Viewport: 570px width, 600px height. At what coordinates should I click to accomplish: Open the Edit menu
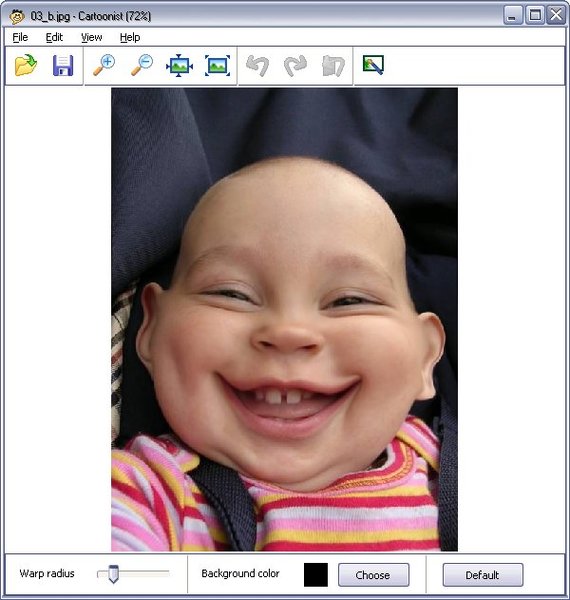pos(54,38)
